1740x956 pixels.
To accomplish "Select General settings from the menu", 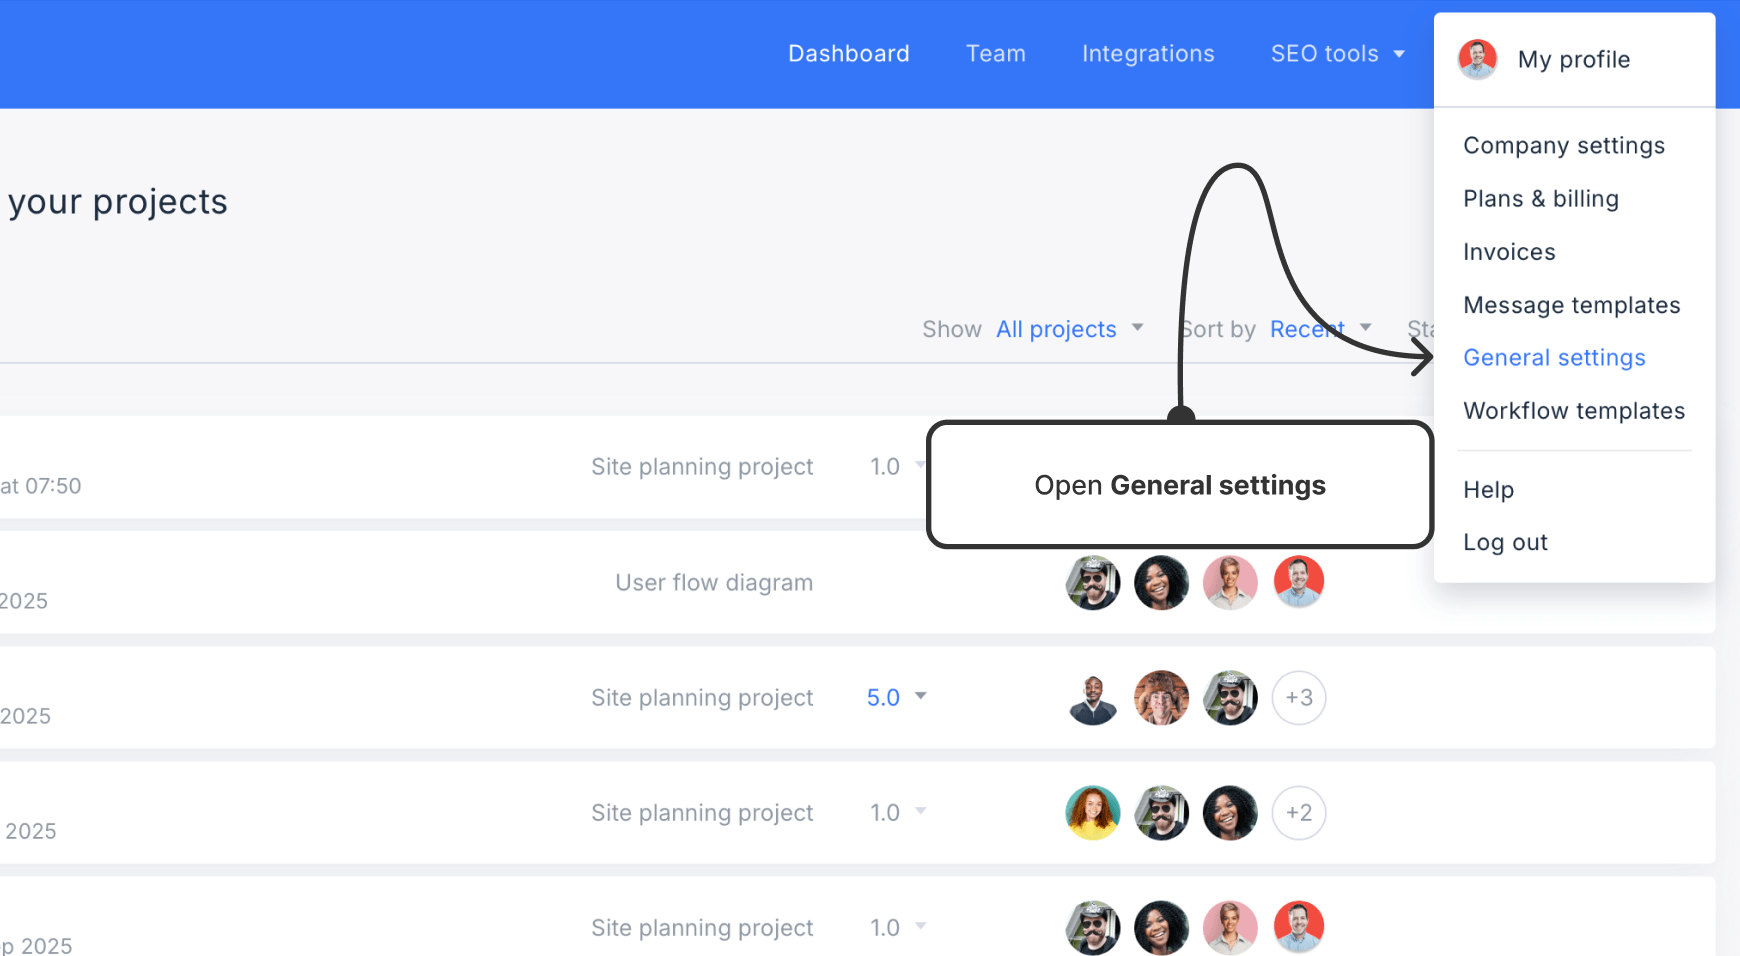I will pyautogui.click(x=1554, y=357).
